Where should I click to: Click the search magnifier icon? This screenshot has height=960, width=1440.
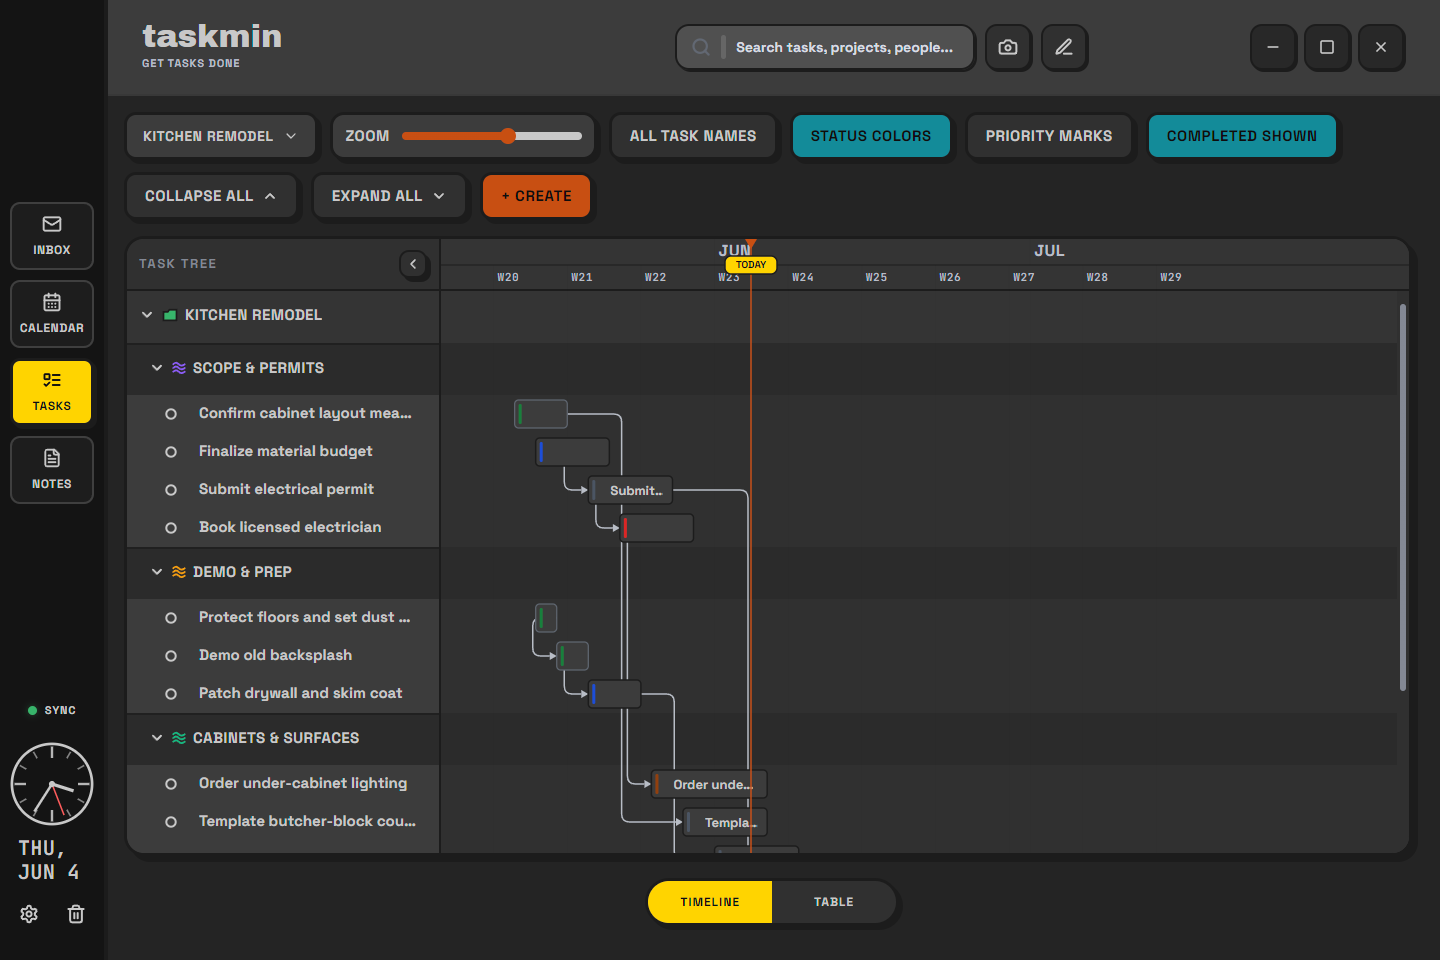coord(701,47)
